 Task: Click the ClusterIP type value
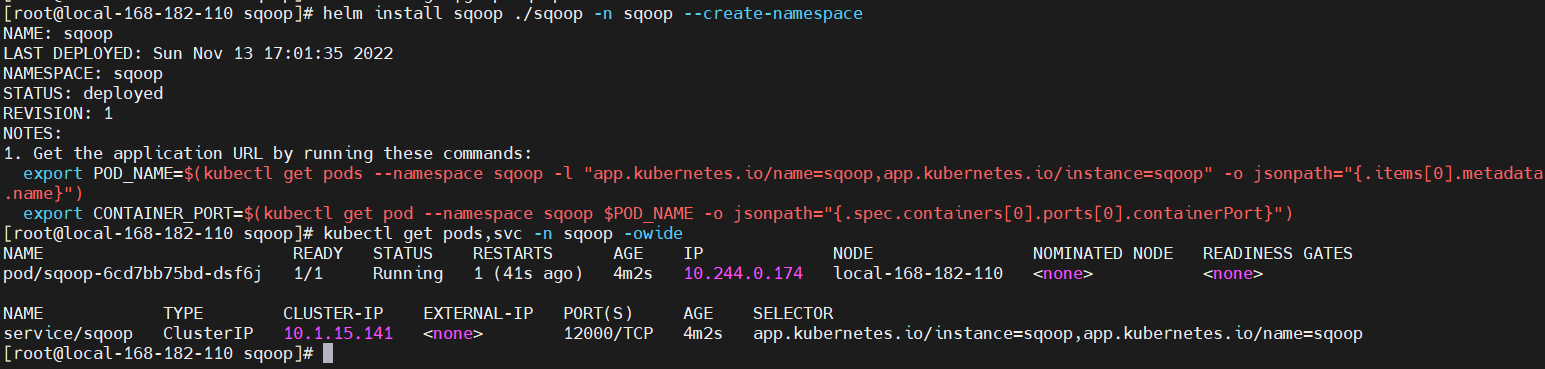coord(208,333)
